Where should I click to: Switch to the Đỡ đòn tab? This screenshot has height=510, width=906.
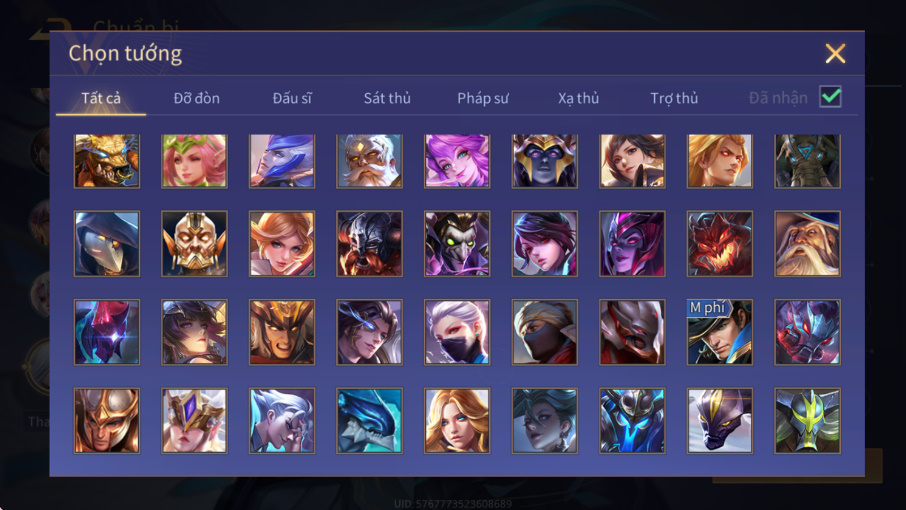pyautogui.click(x=196, y=98)
